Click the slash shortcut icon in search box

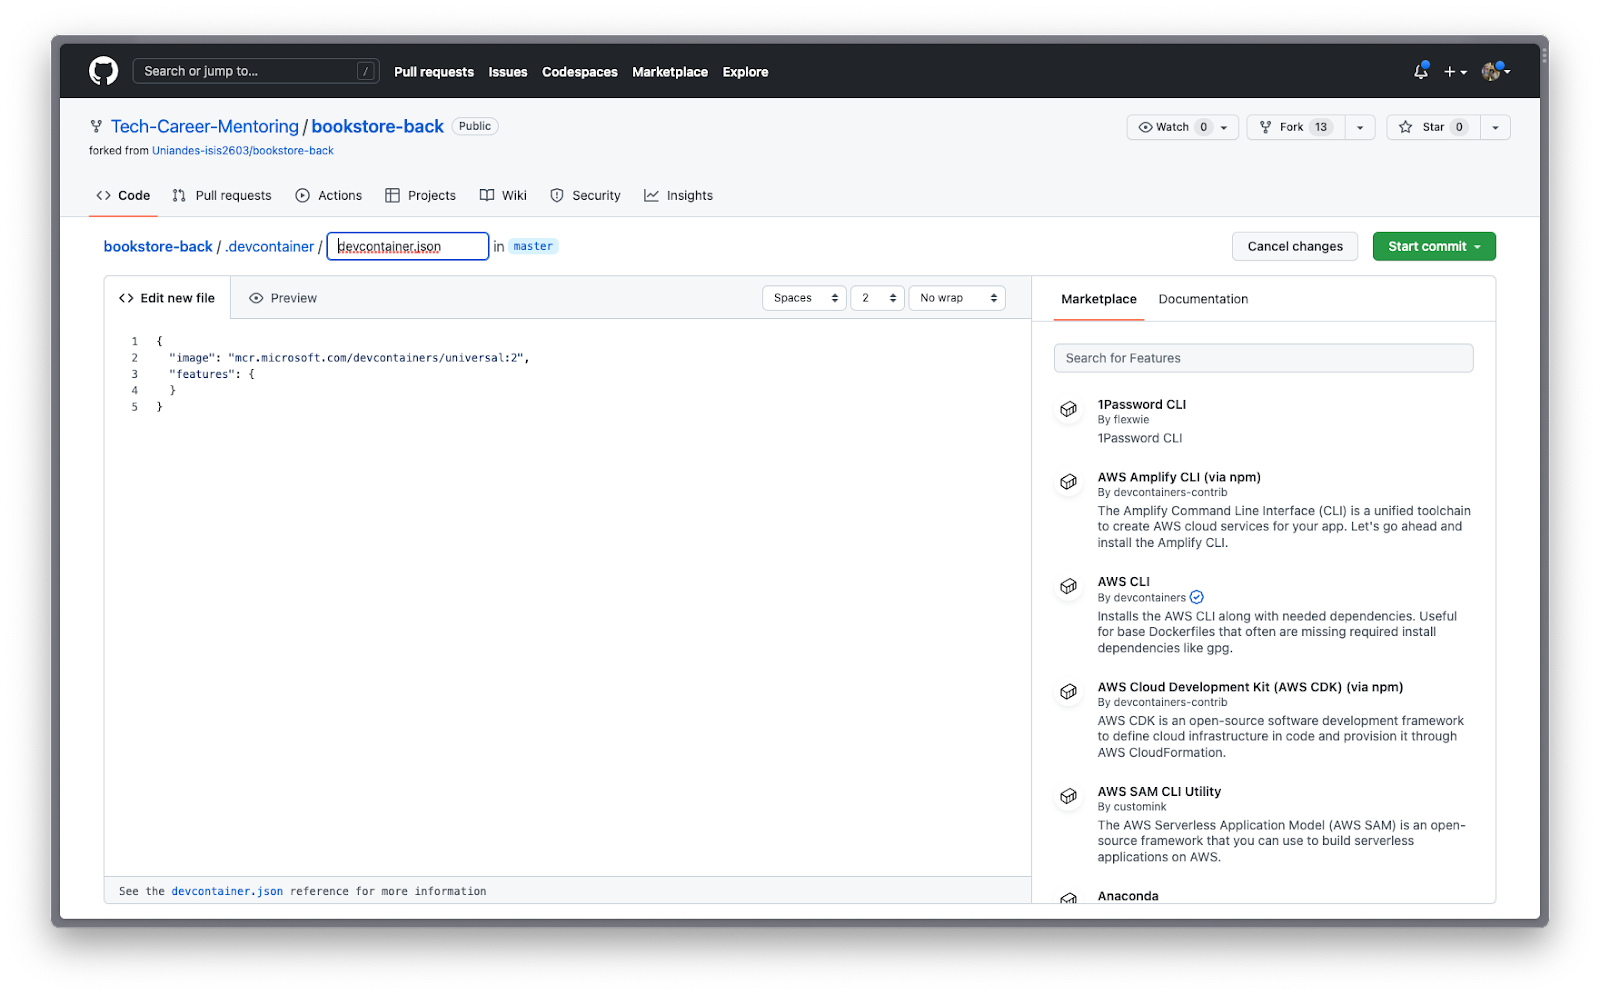tap(365, 71)
